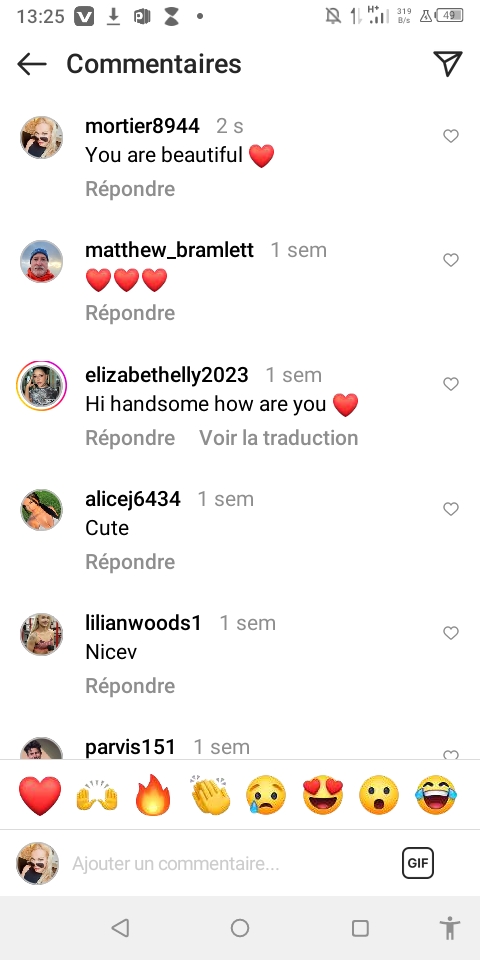The width and height of the screenshot is (480, 960).
Task: Like matthew_bramlett's comment with the heart
Action: coord(451,260)
